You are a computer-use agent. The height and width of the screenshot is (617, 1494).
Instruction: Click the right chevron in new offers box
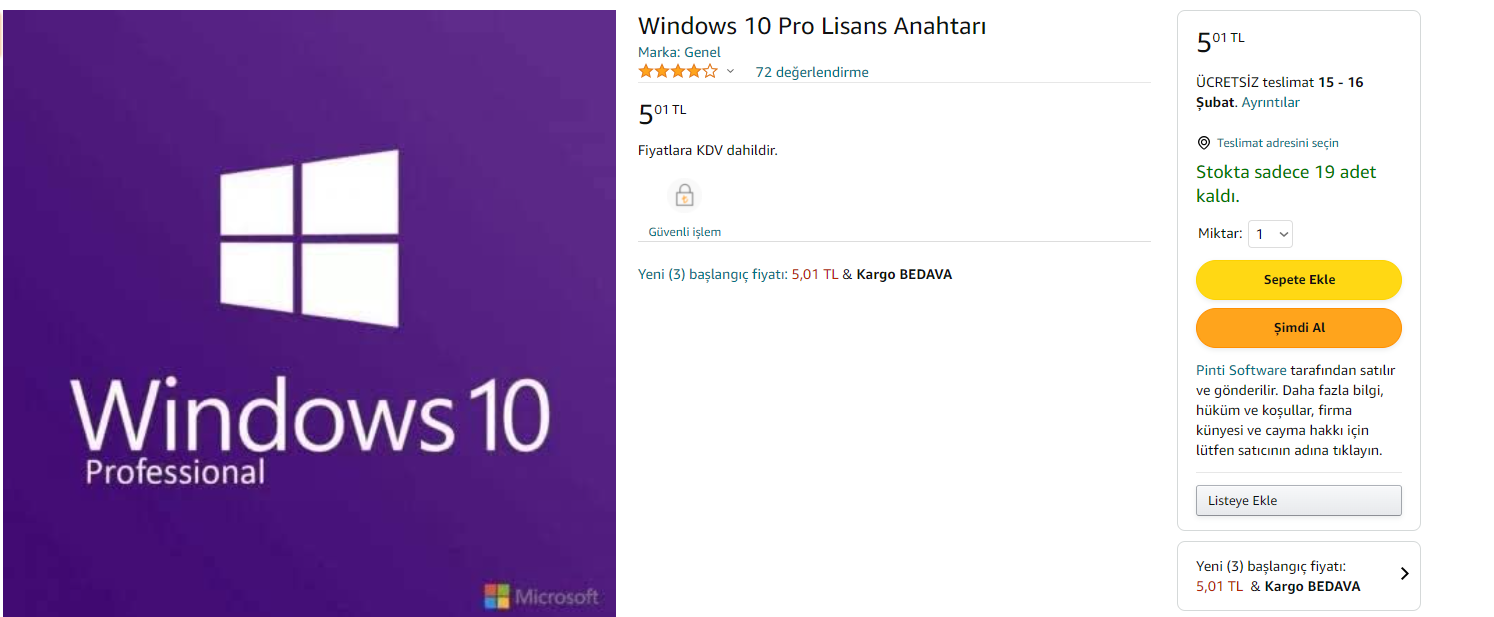coord(1404,574)
